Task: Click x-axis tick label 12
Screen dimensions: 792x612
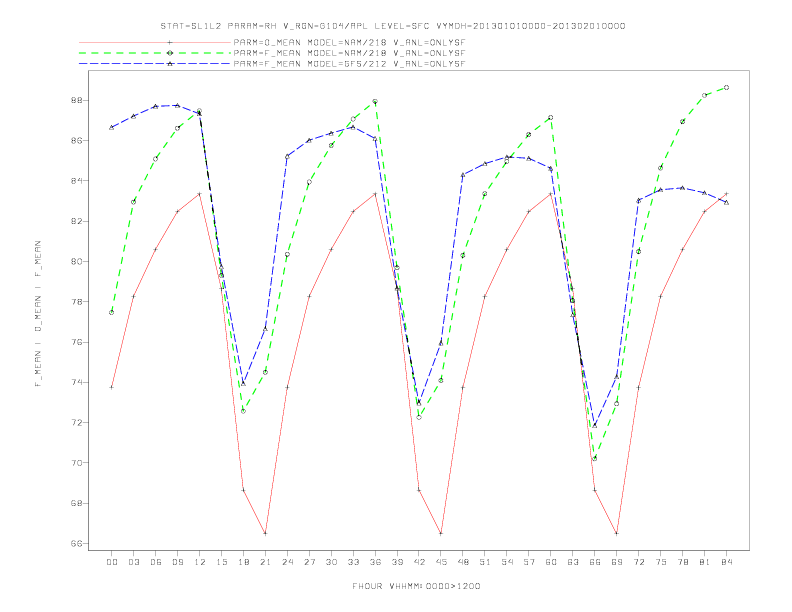Action: [x=200, y=562]
